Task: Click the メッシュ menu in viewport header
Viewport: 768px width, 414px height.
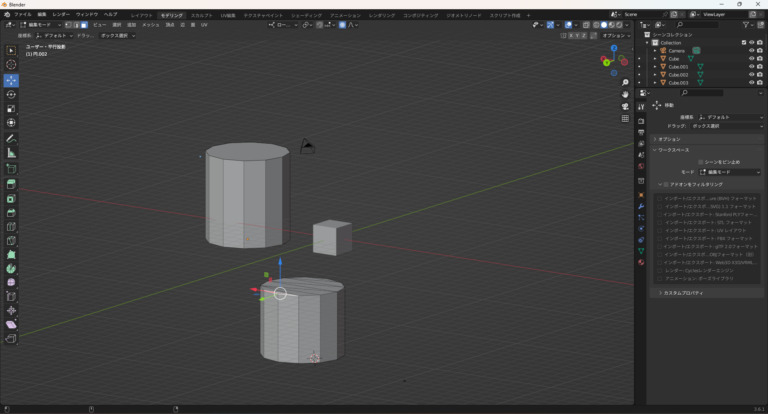Action: click(x=150, y=24)
